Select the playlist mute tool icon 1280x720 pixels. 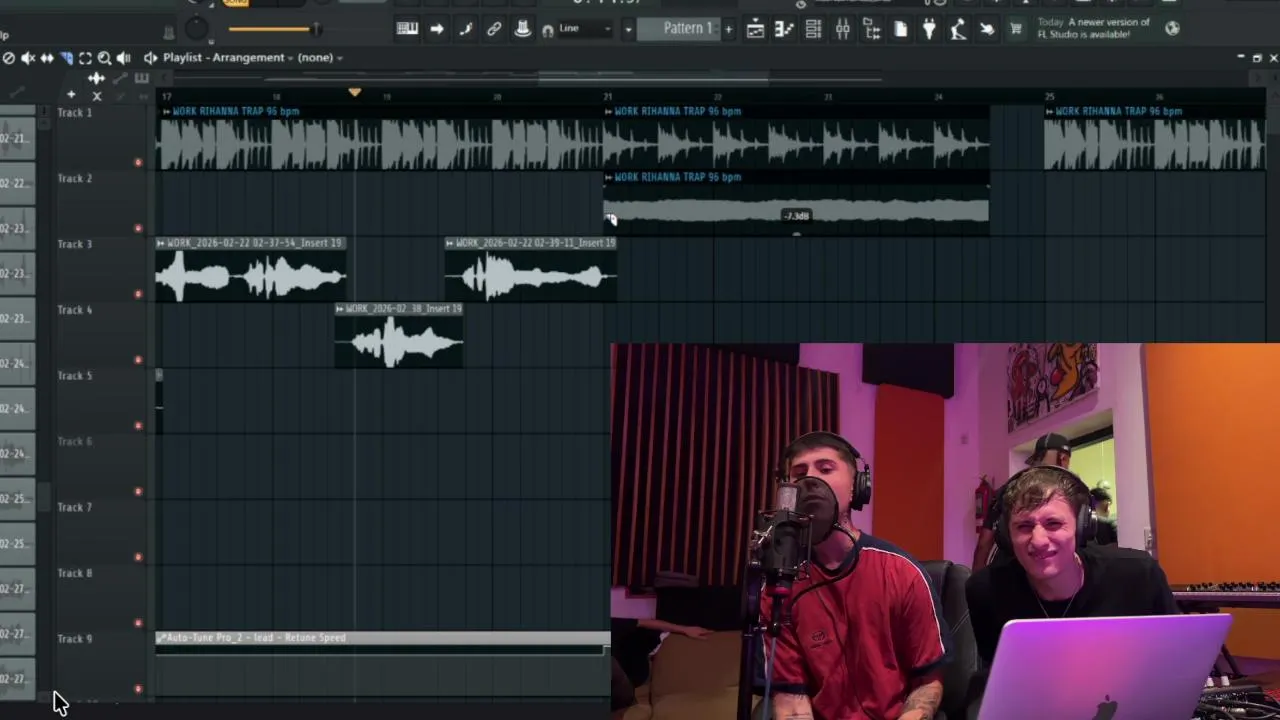pyautogui.click(x=28, y=58)
